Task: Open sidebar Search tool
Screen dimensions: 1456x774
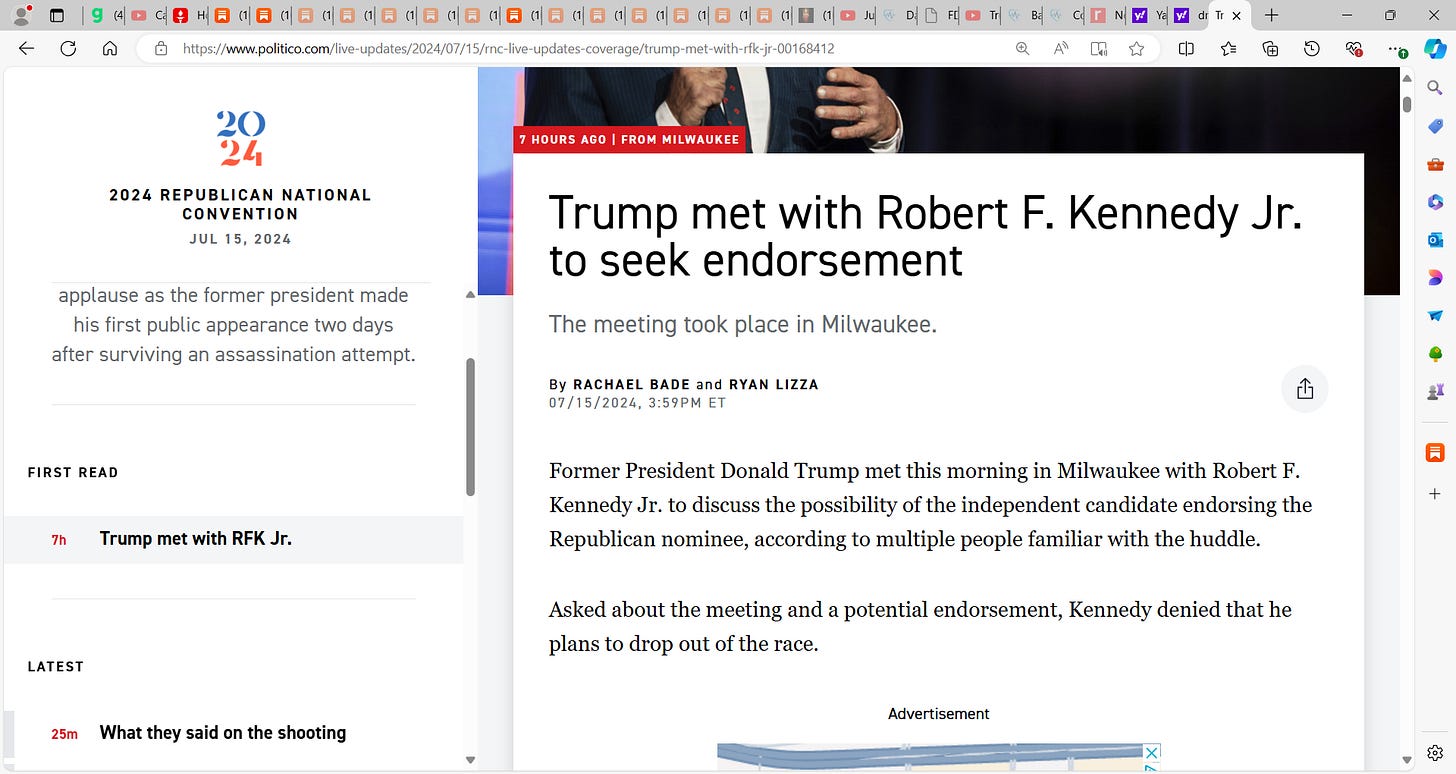Action: 1435,88
